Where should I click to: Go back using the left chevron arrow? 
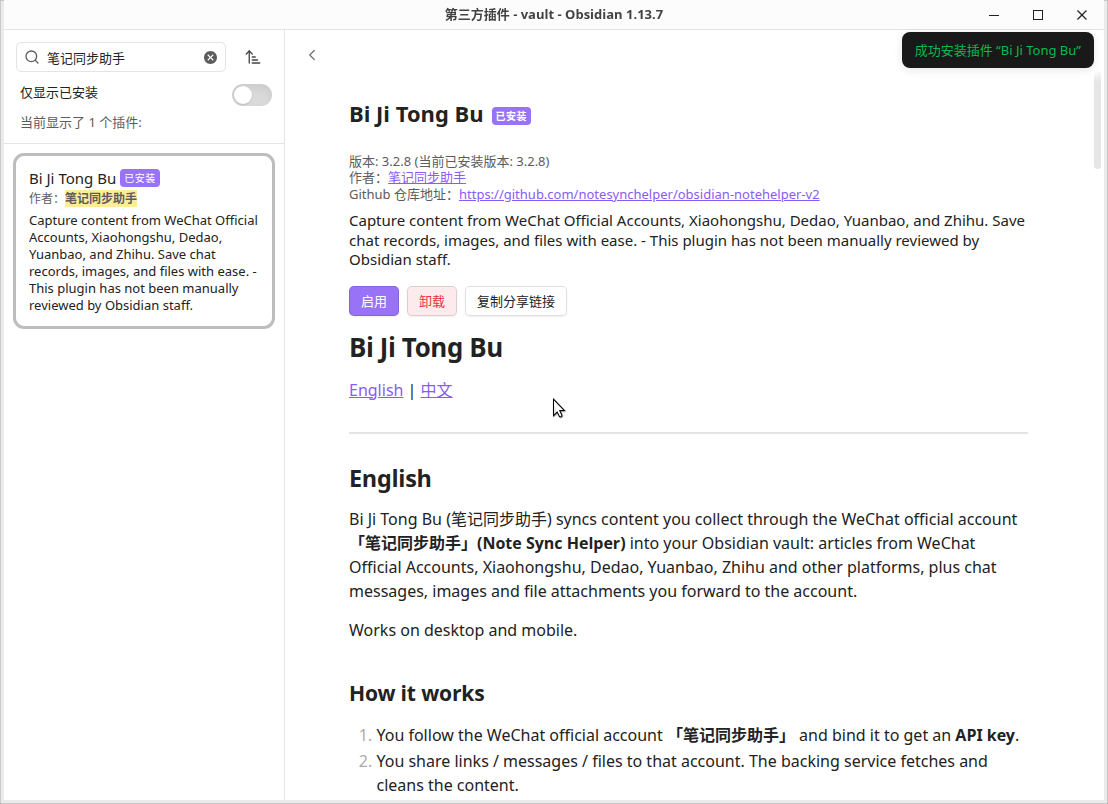point(312,55)
